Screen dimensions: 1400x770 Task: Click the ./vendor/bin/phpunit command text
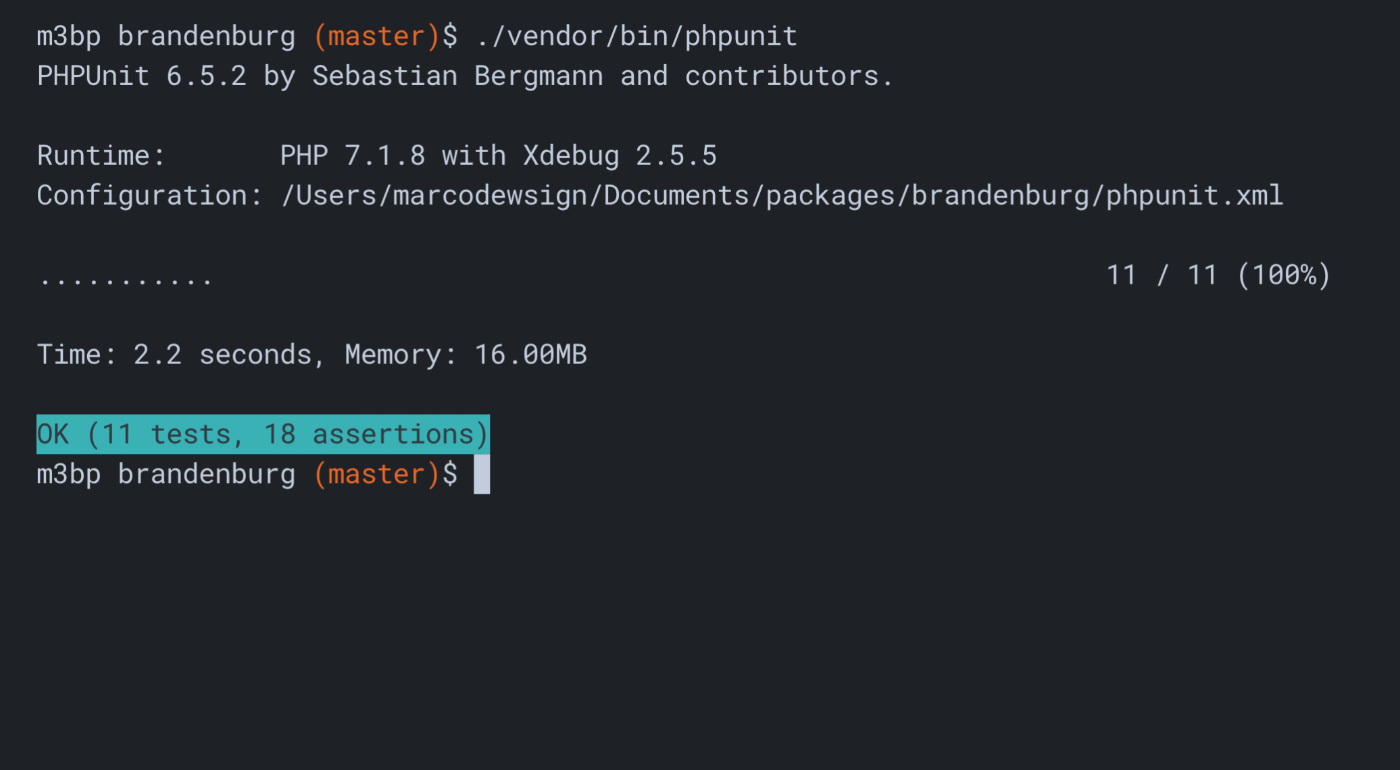[636, 37]
